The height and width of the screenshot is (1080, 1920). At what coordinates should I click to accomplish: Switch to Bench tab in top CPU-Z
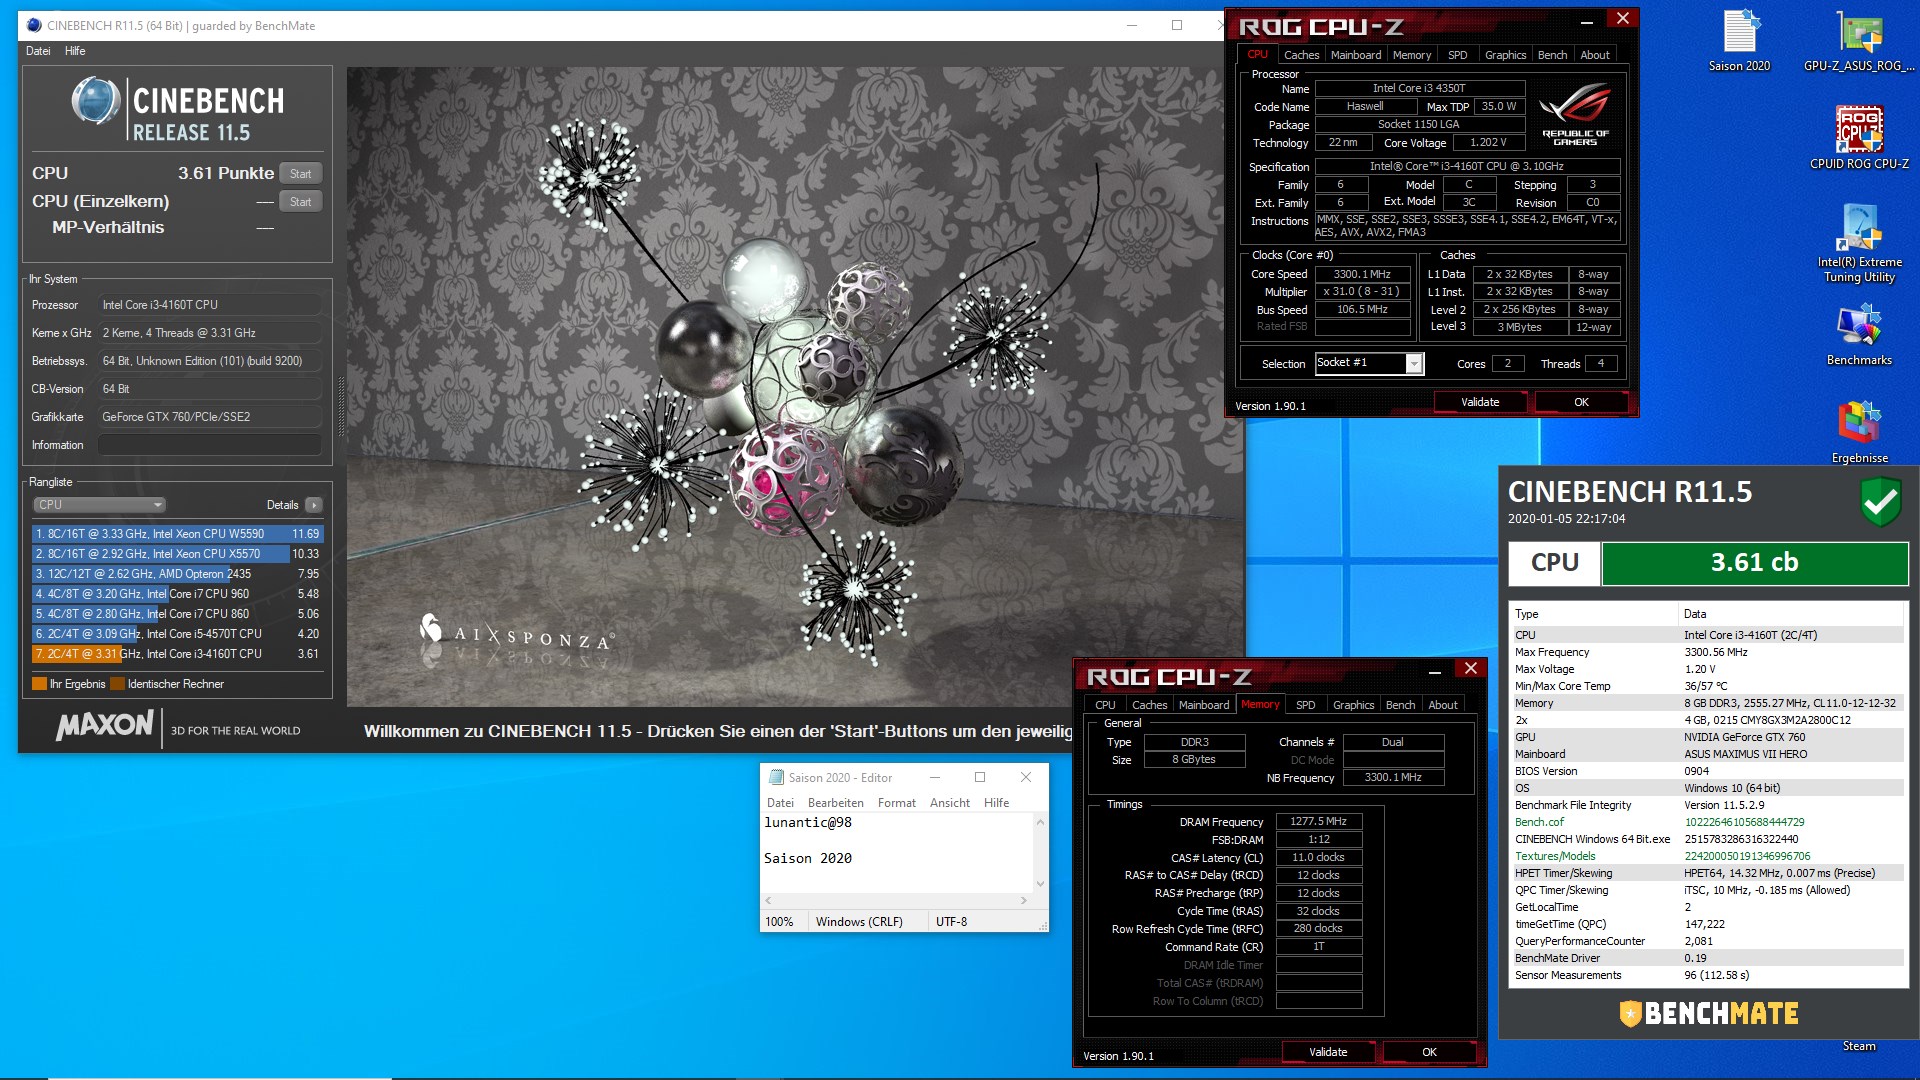(x=1552, y=55)
